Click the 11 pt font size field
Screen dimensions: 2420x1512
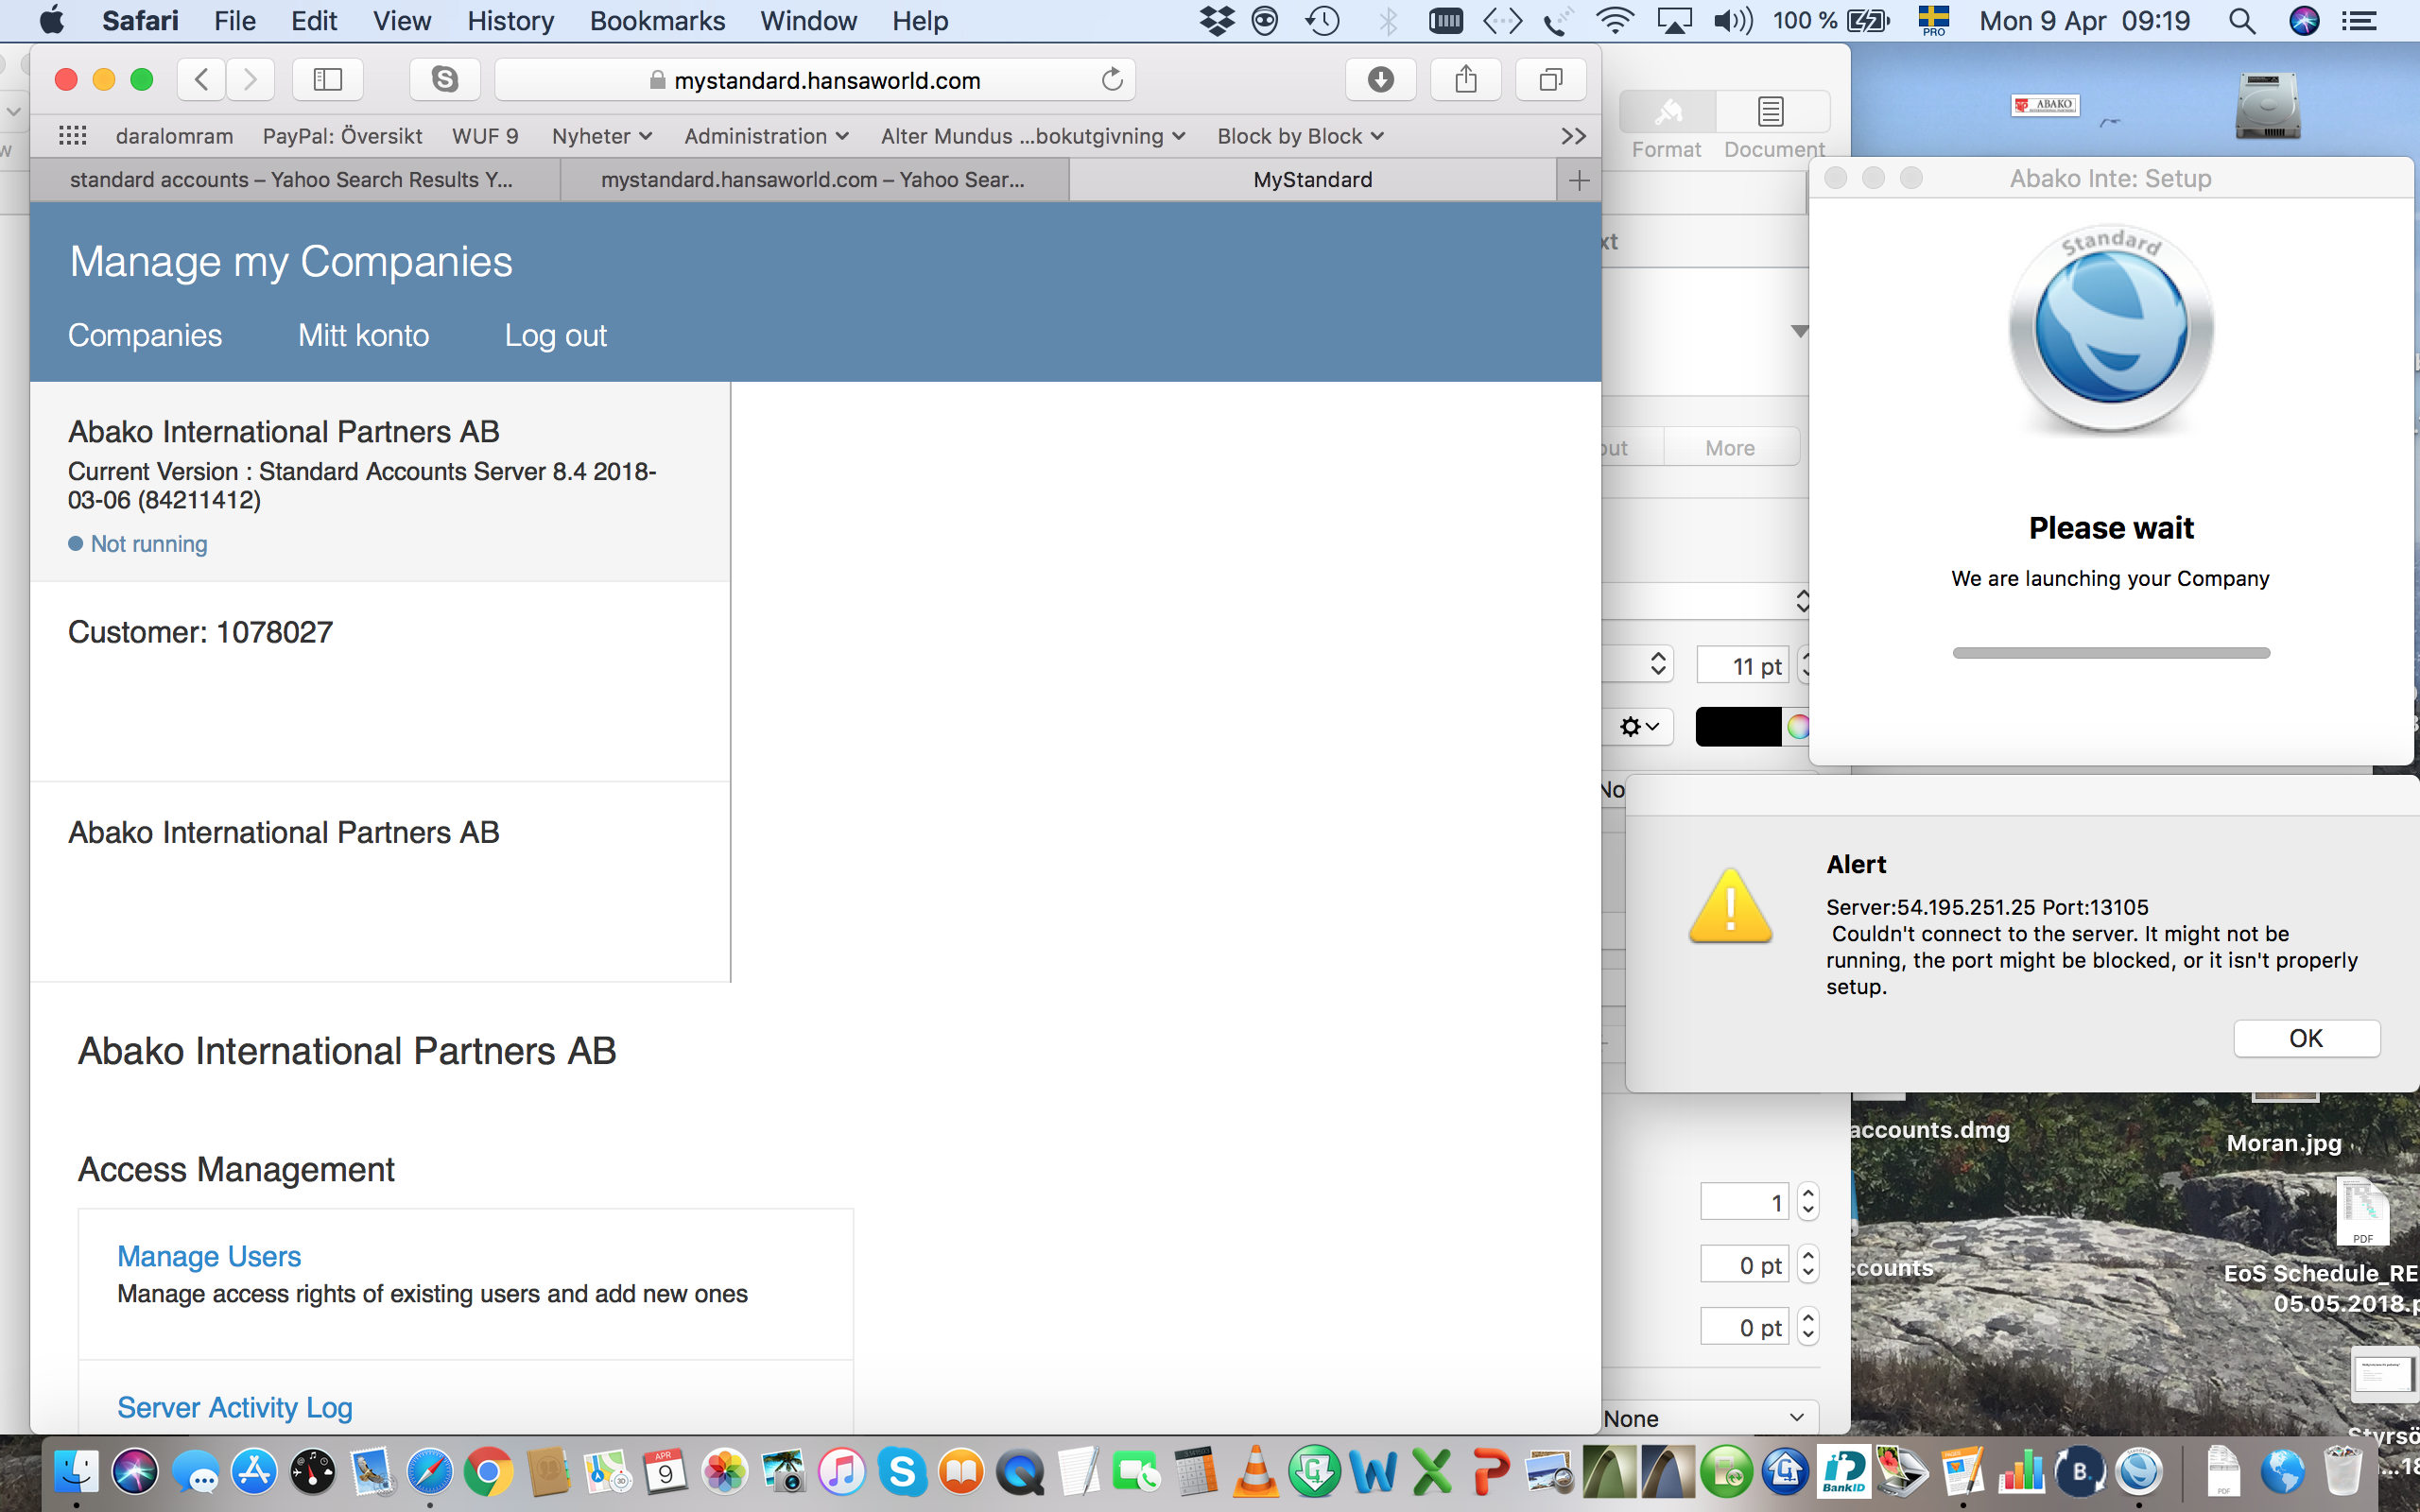click(1743, 666)
